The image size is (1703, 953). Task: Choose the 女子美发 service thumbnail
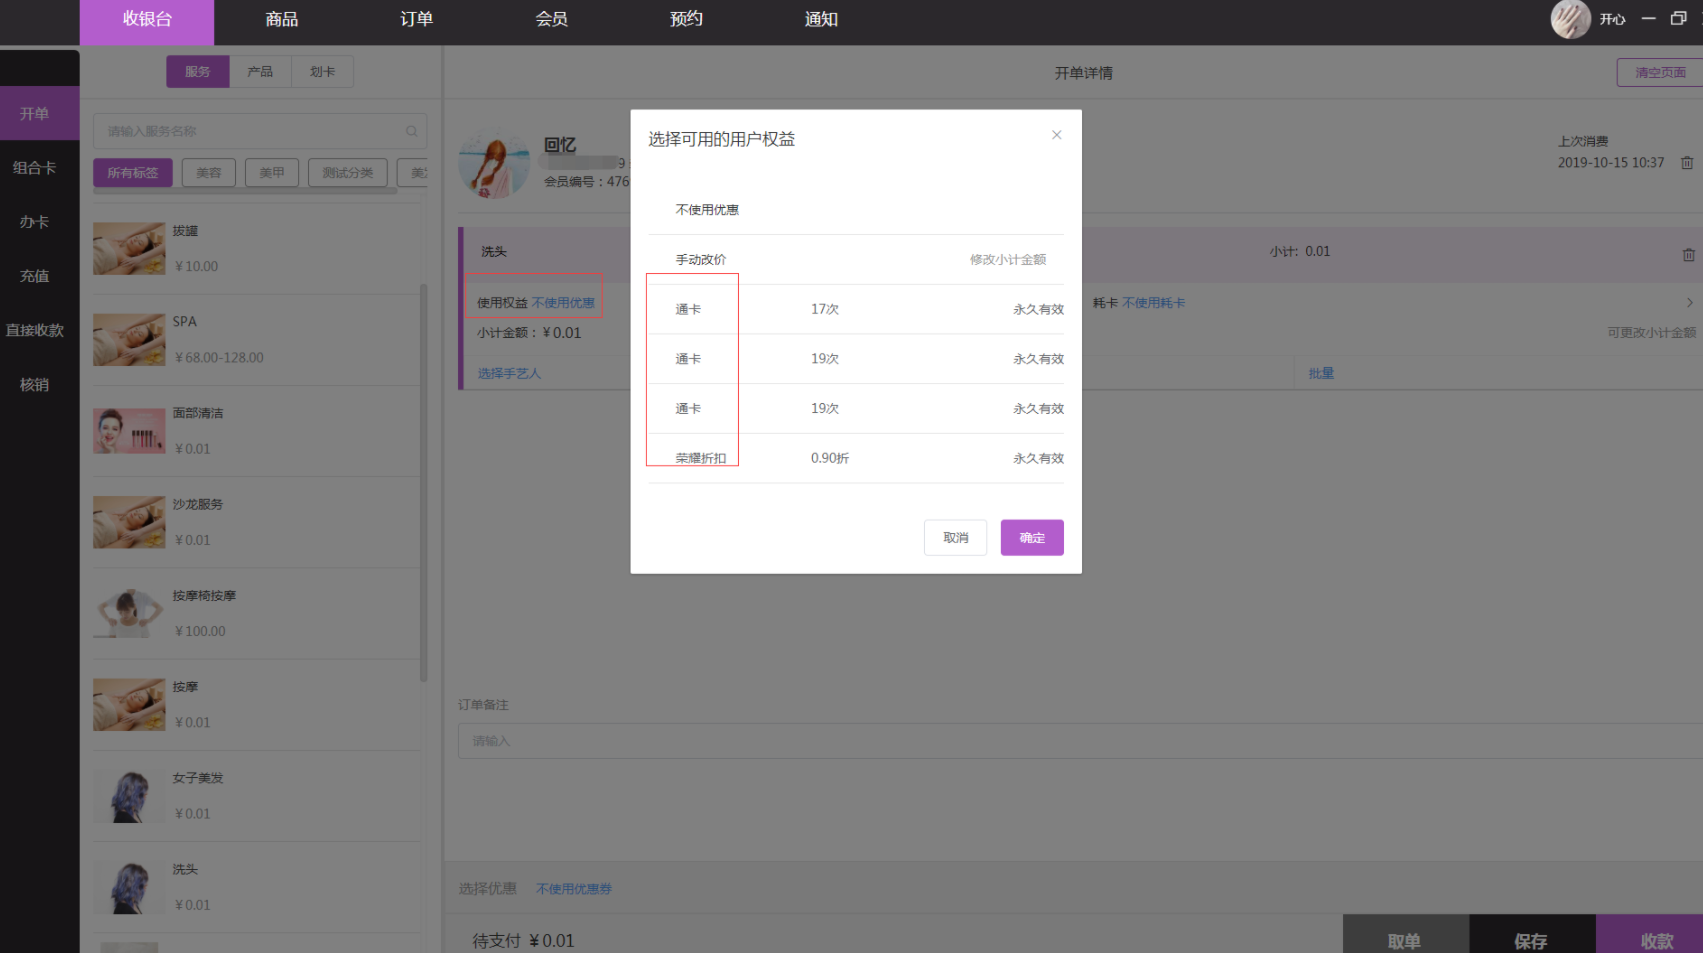[129, 796]
